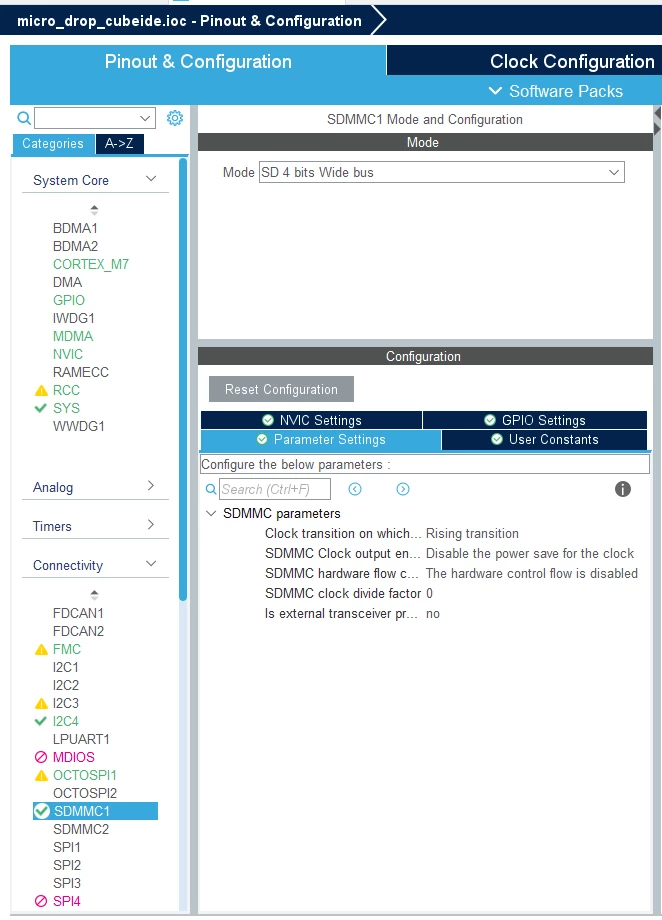
Task: Click the disabled icon beside MDIOS
Action: coord(40,757)
